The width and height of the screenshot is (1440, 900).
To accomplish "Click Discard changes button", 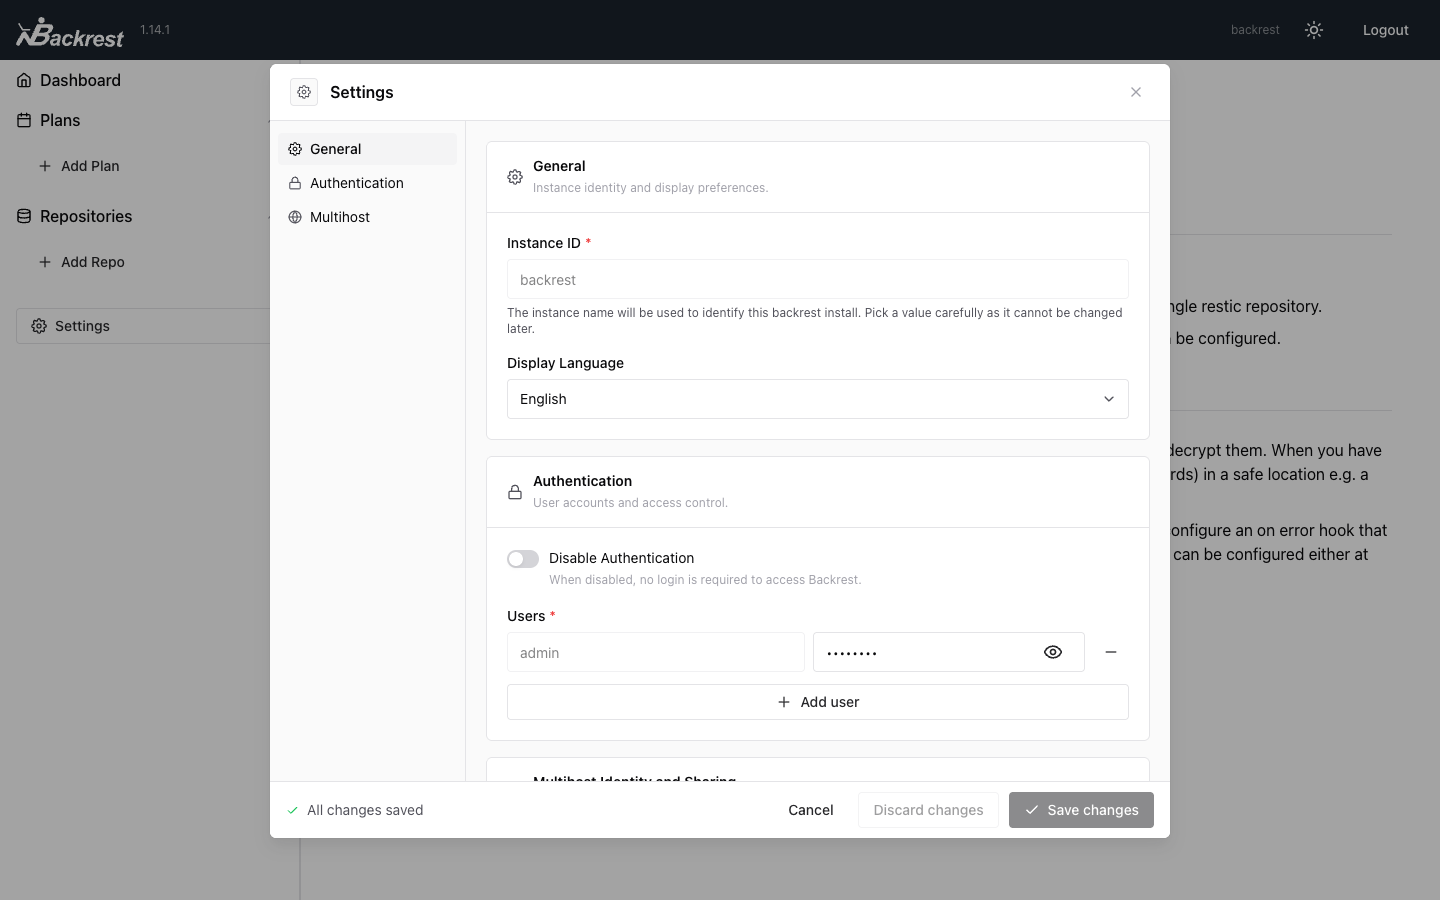I will 928,810.
